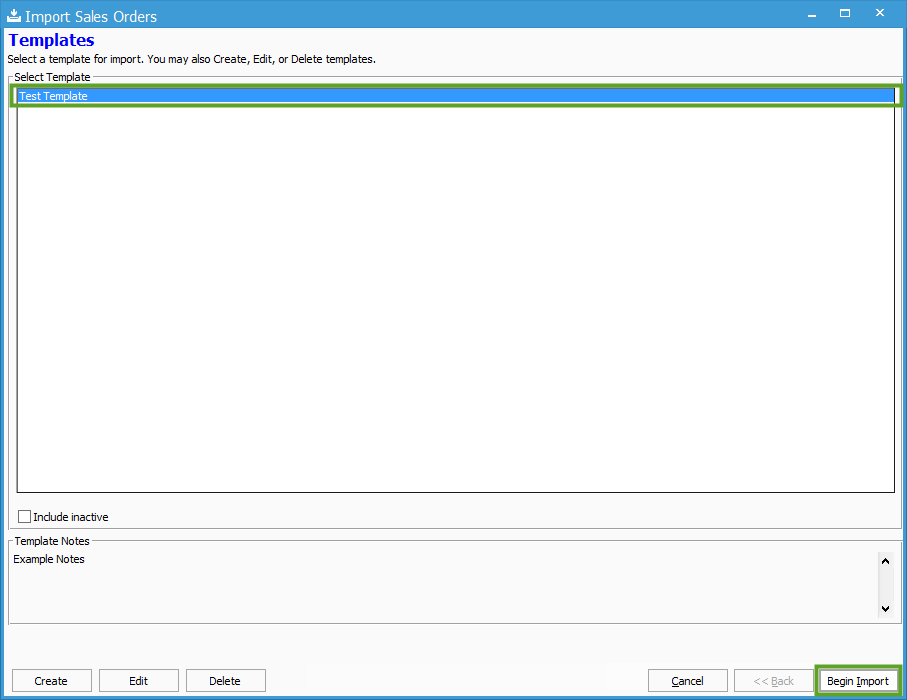Minimize the Import Sales Orders window

coord(812,14)
